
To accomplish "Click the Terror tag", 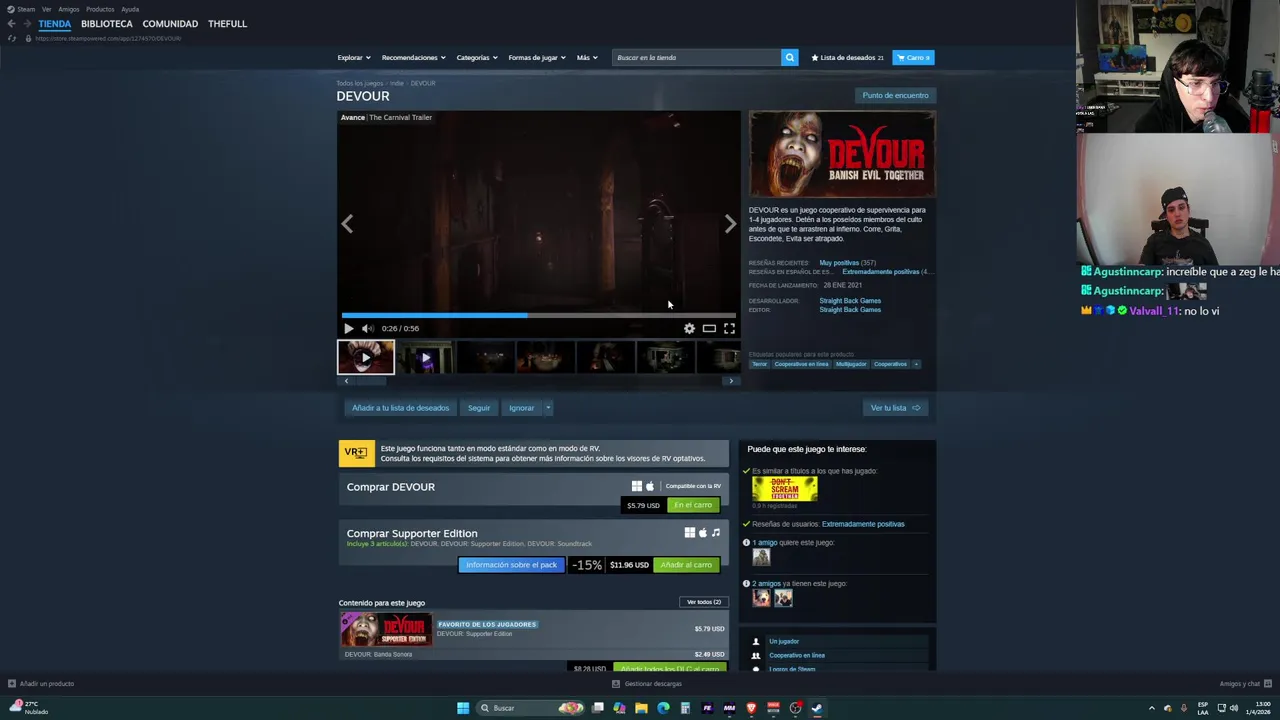I will [760, 364].
